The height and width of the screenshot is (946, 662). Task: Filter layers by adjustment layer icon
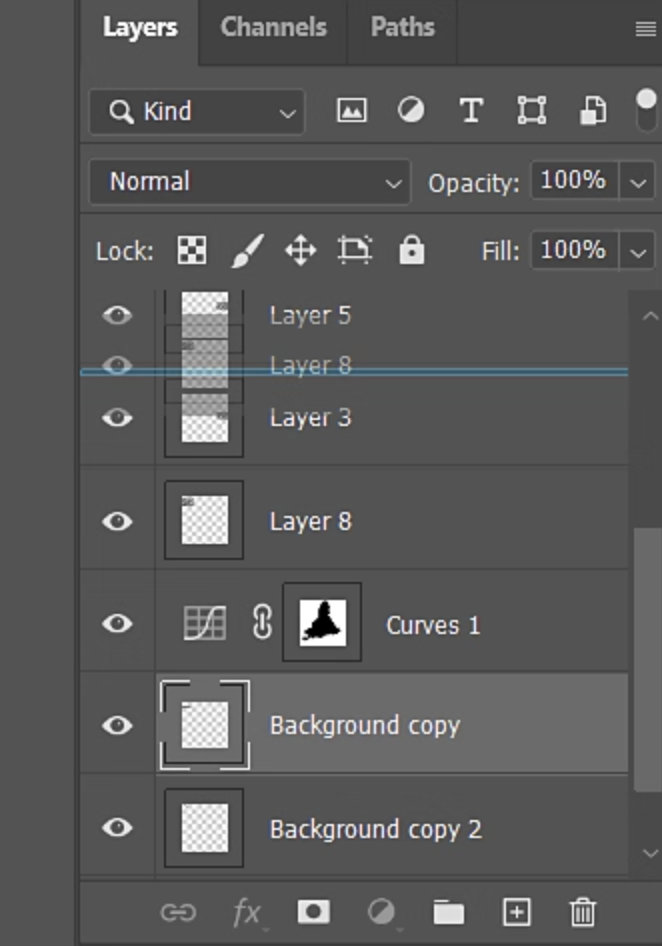(x=410, y=111)
